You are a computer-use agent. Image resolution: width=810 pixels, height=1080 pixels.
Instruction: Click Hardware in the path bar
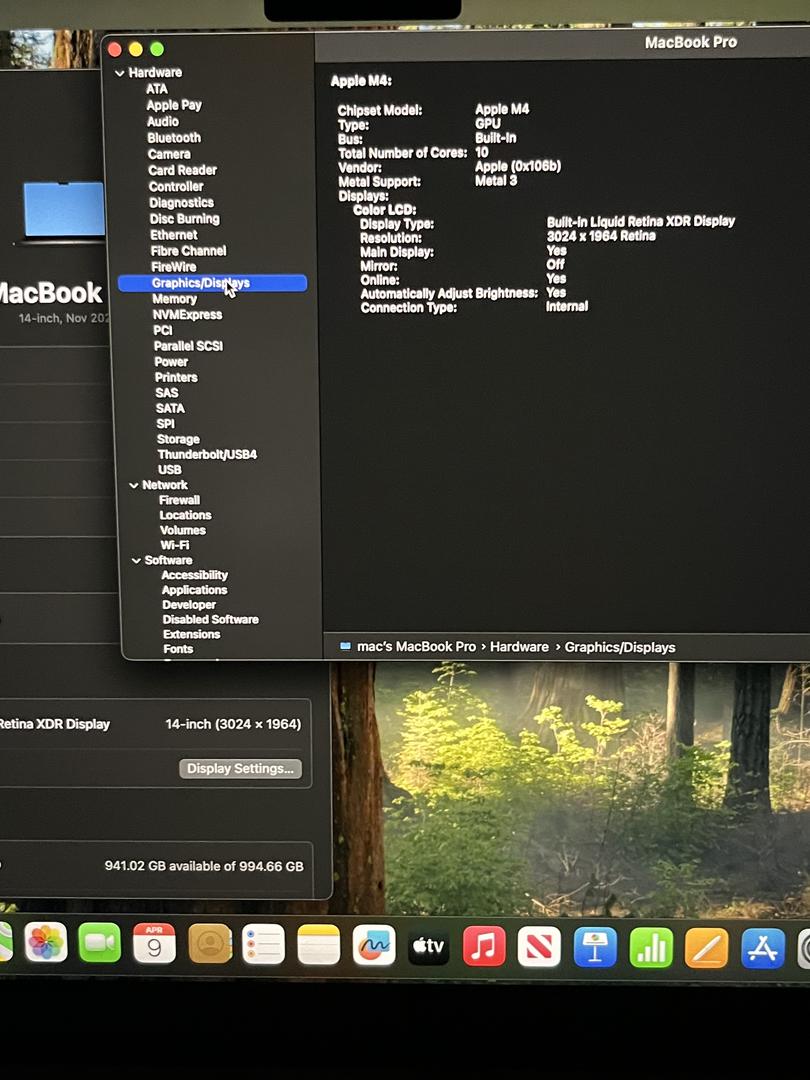(x=519, y=647)
